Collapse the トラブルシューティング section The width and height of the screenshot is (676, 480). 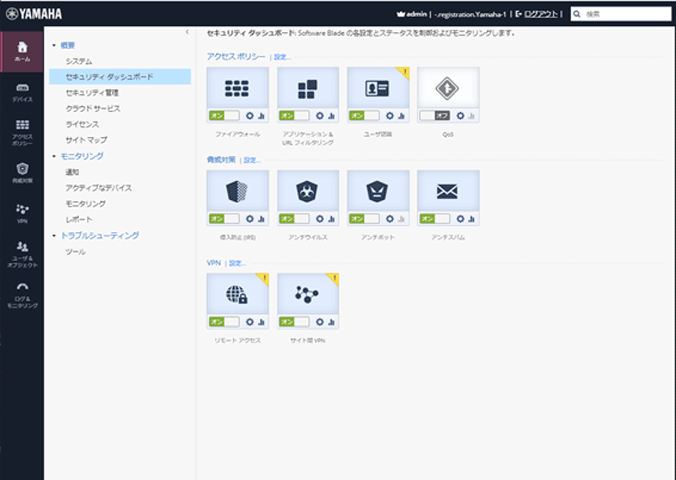pos(53,235)
